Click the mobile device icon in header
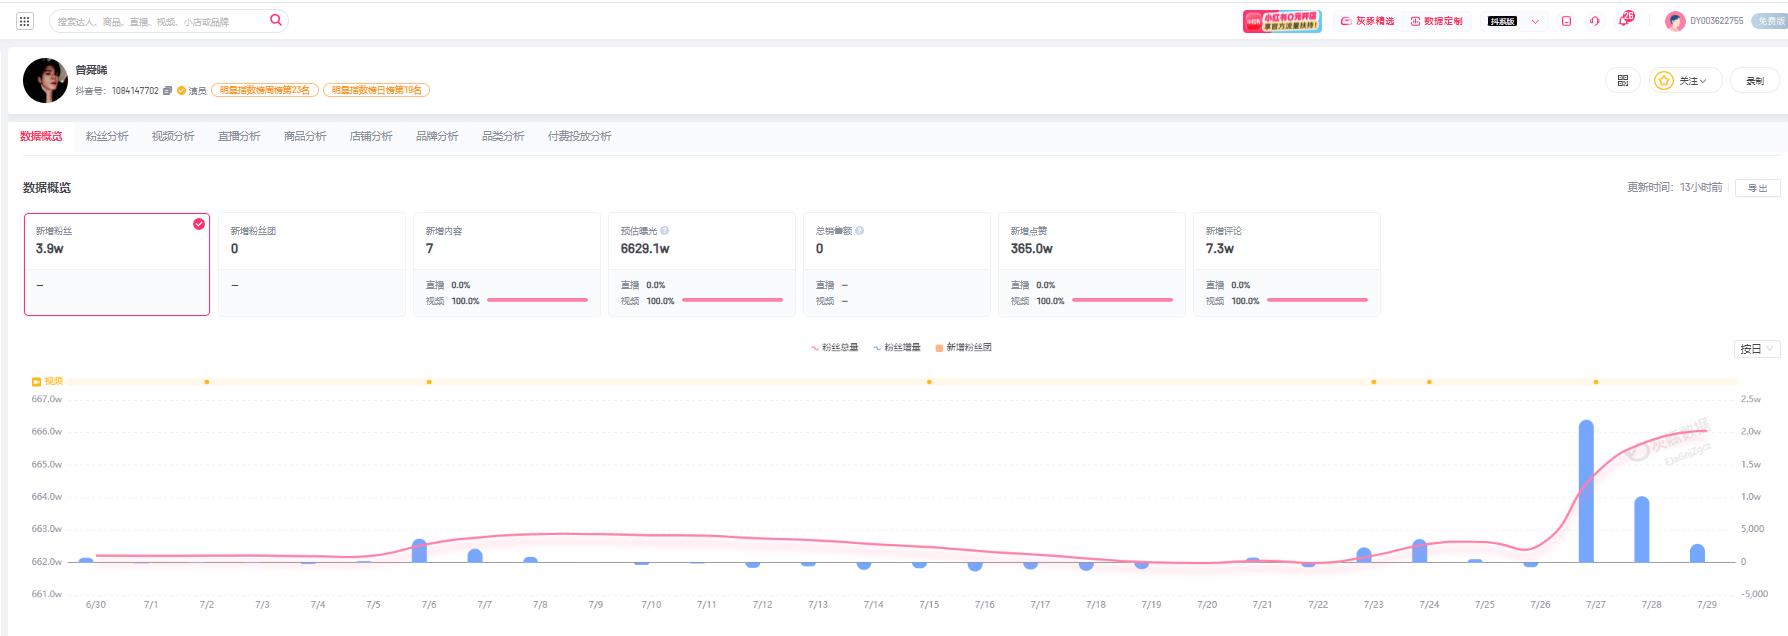The image size is (1788, 636). pyautogui.click(x=1566, y=21)
